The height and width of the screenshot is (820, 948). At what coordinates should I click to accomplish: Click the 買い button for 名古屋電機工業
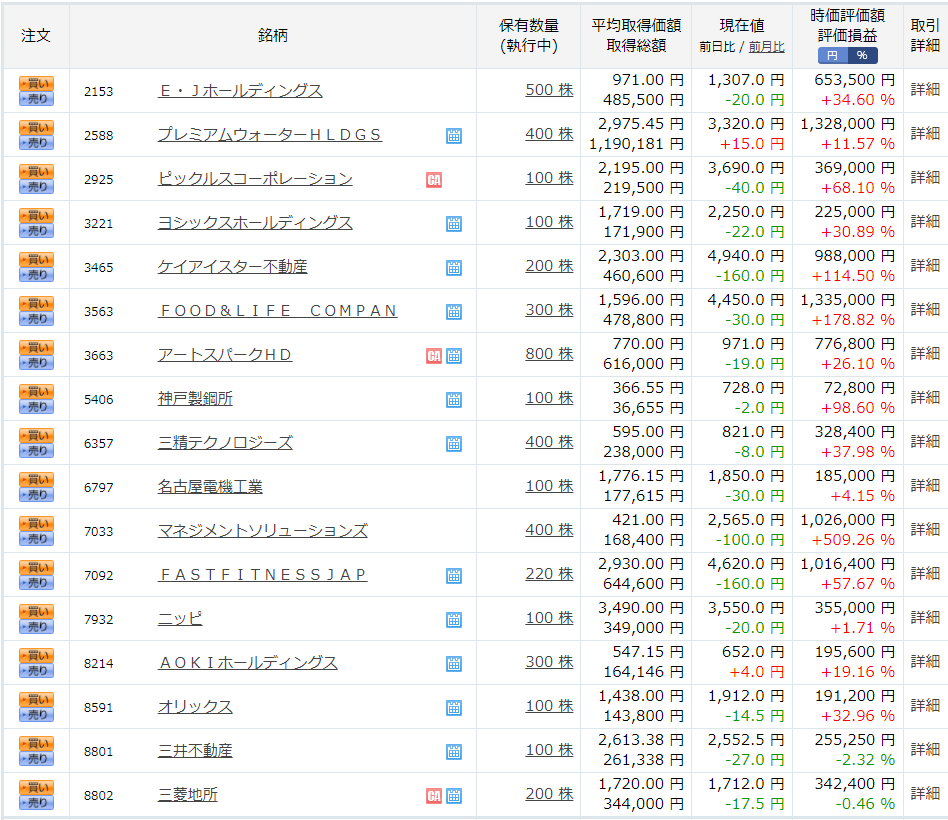[x=36, y=480]
